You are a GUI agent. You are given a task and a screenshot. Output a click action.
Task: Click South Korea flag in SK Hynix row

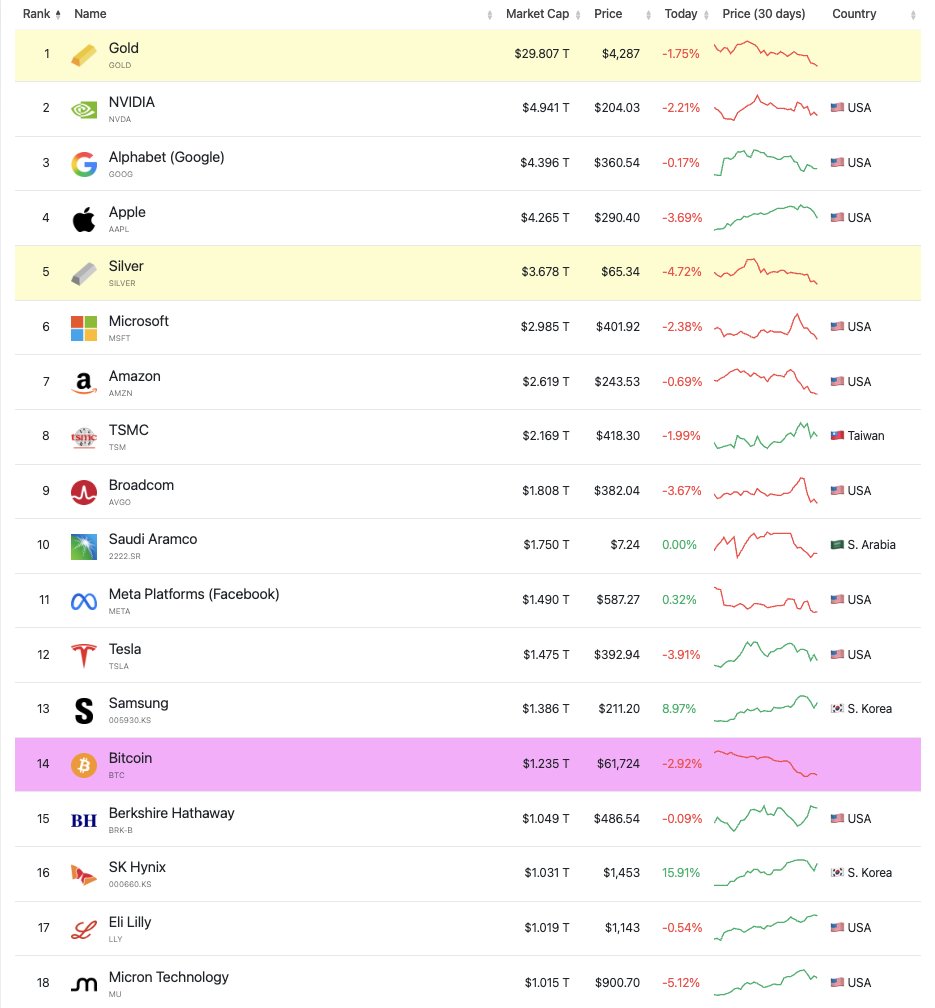(x=837, y=872)
